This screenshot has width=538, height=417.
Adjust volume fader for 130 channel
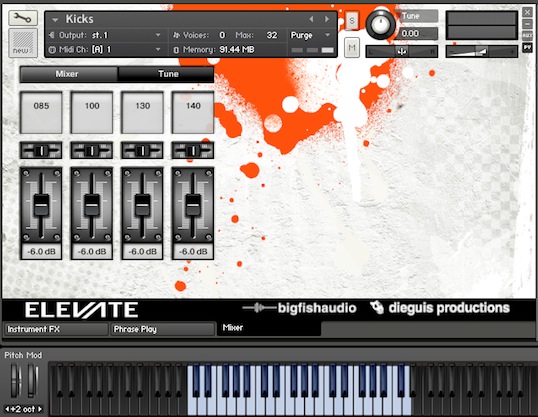(x=142, y=205)
